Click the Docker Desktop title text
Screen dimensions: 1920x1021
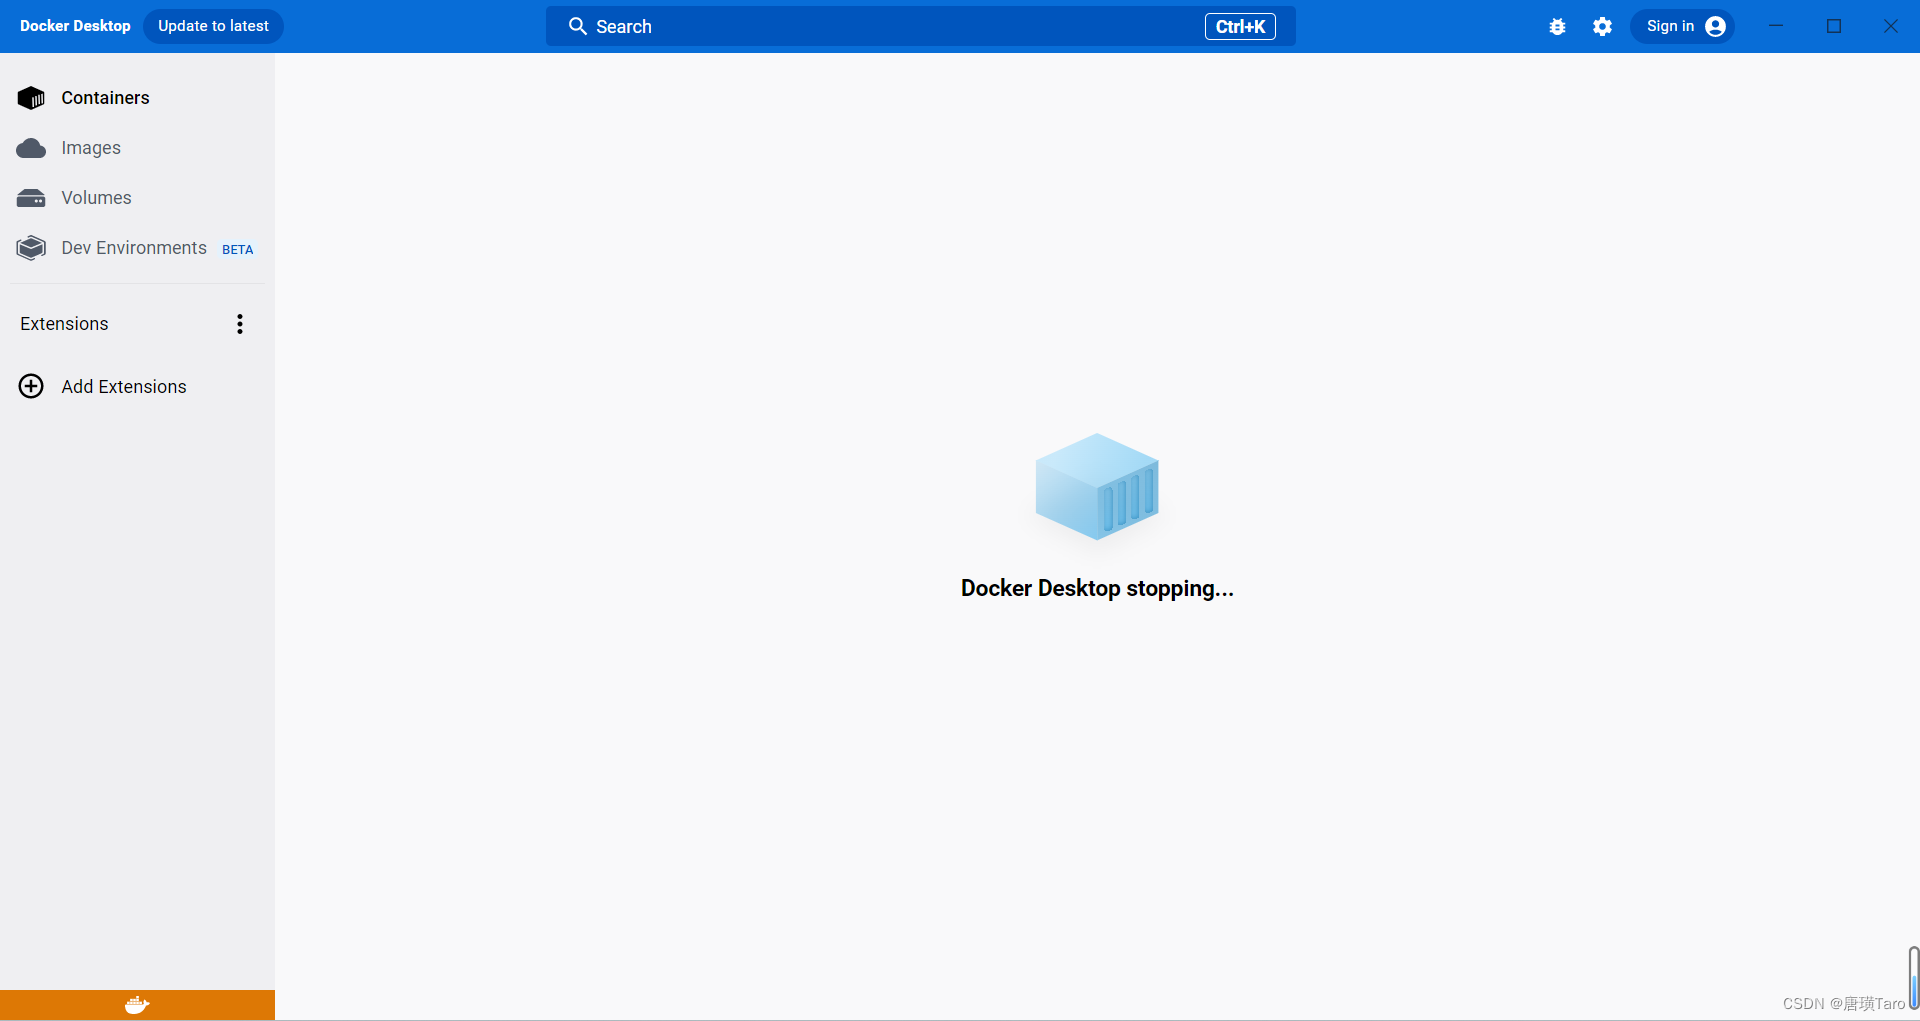click(75, 26)
